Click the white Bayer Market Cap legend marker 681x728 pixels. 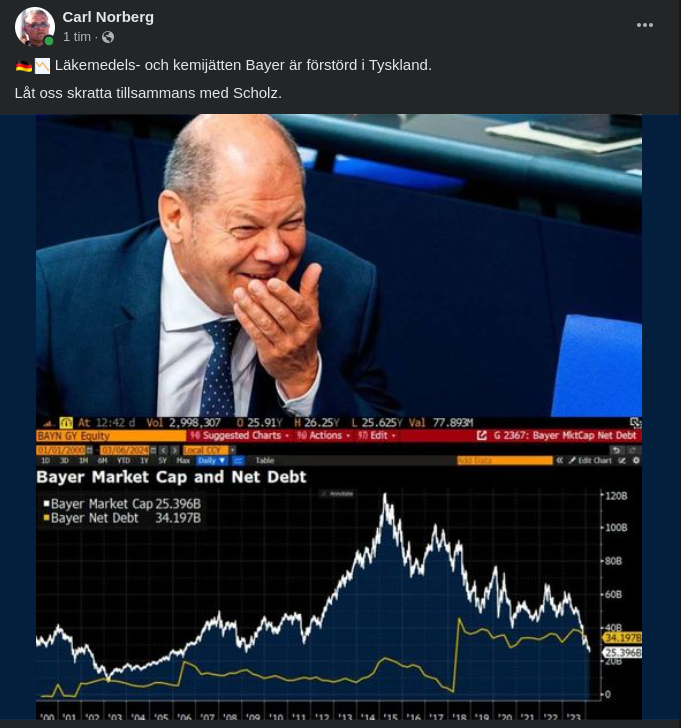click(46, 504)
